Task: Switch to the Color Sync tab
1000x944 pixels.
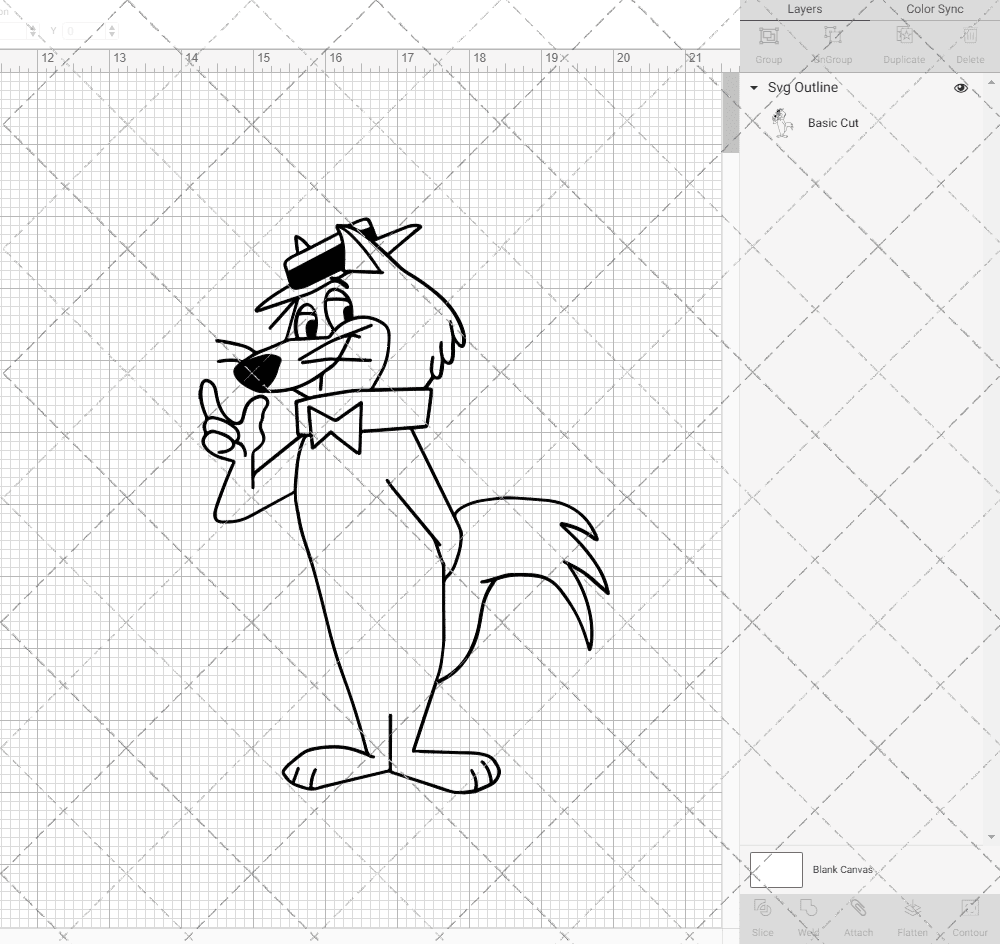Action: pyautogui.click(x=934, y=9)
